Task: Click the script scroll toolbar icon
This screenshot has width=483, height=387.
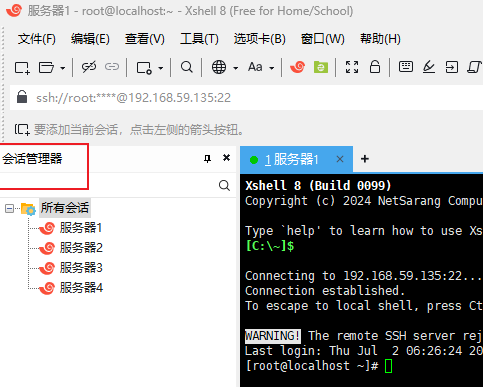Action: coord(475,67)
